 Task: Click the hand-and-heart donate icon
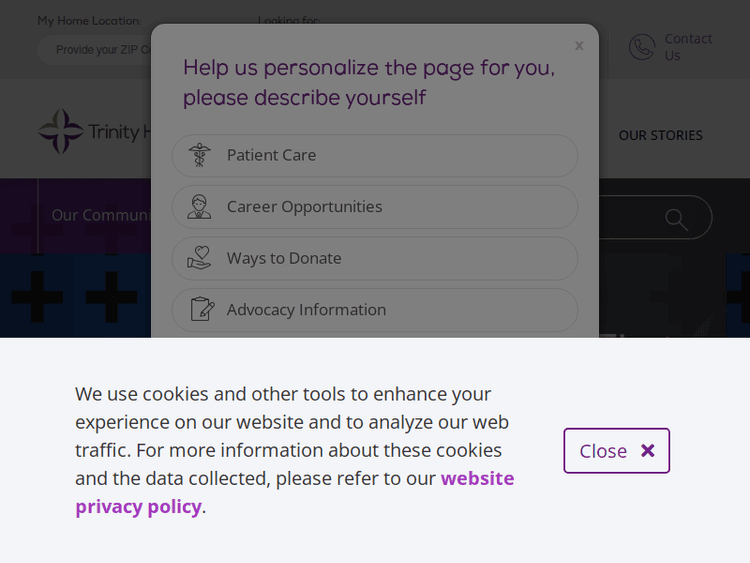click(200, 258)
